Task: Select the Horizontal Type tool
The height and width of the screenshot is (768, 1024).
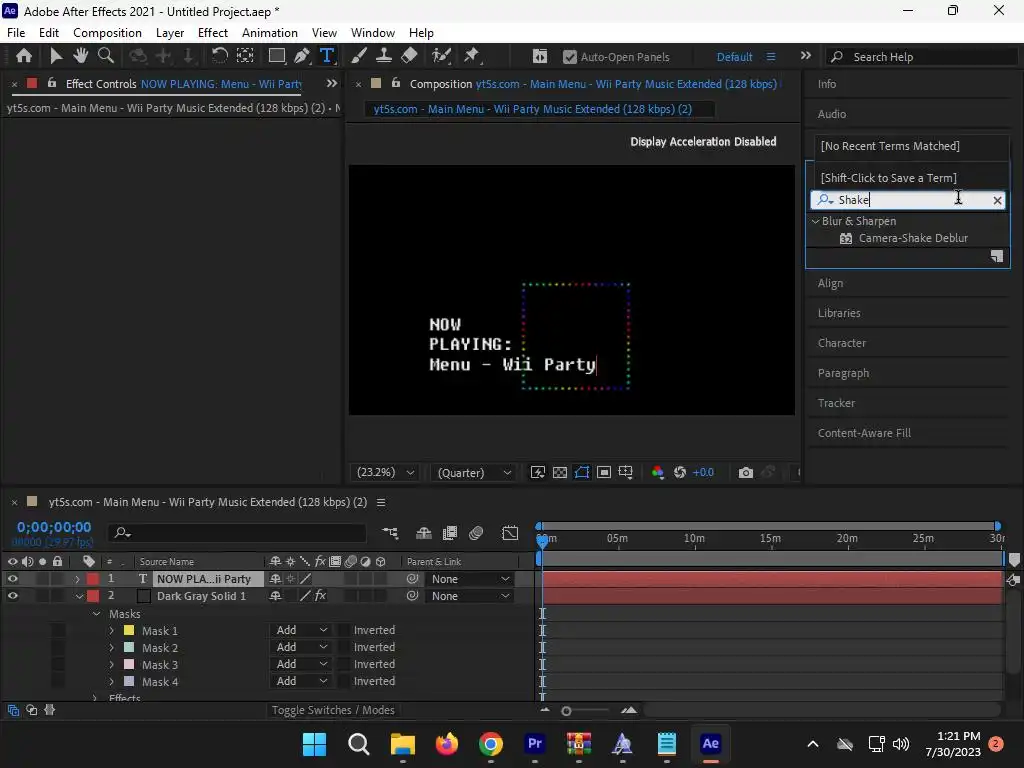Action: click(x=327, y=56)
